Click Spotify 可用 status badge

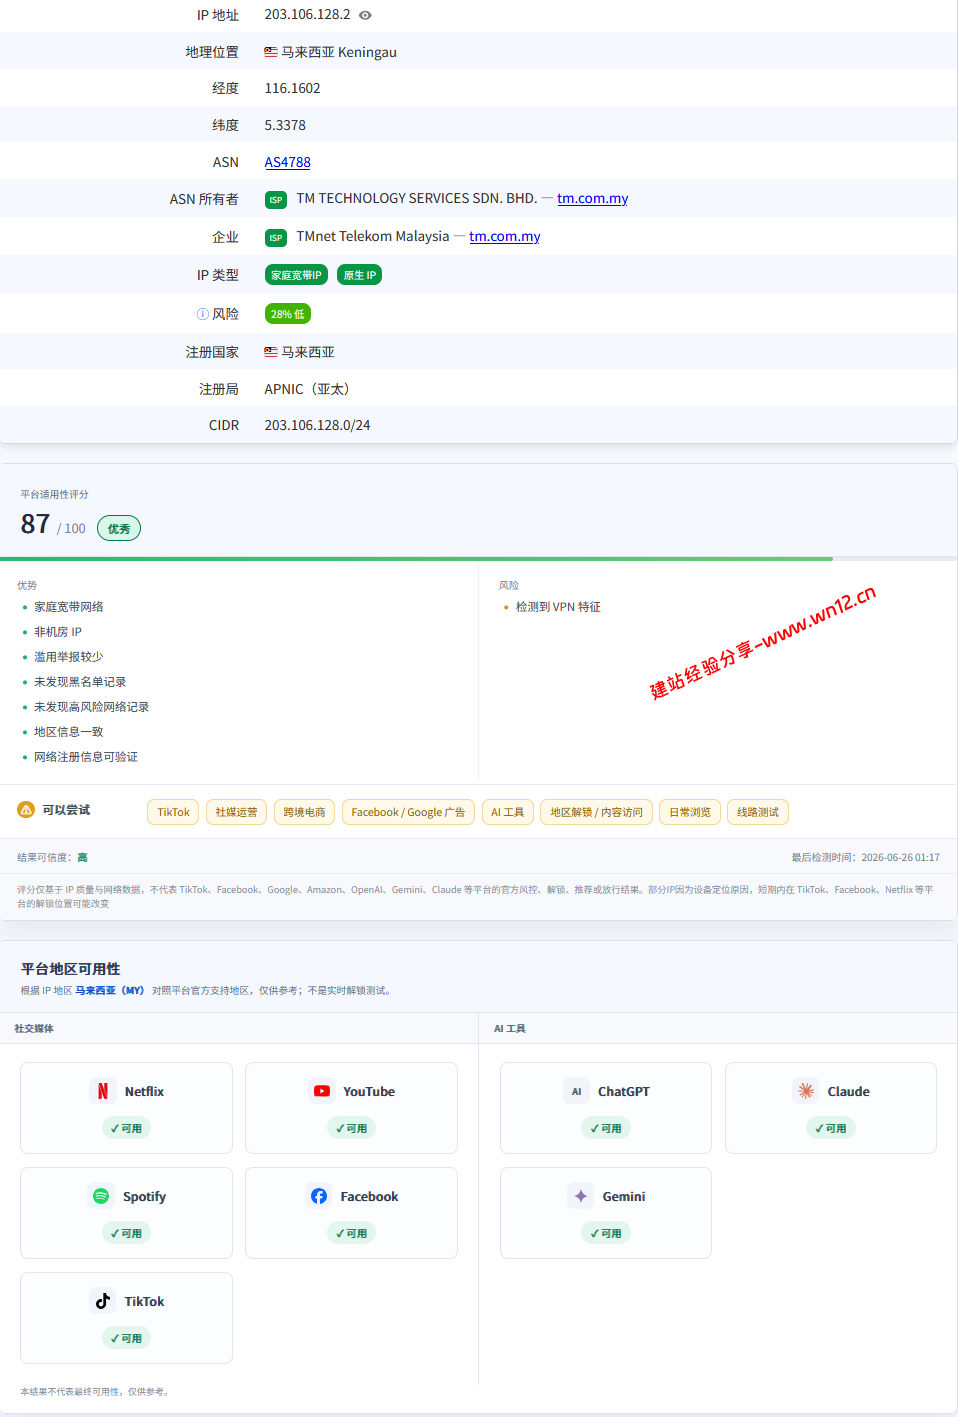126,1233
